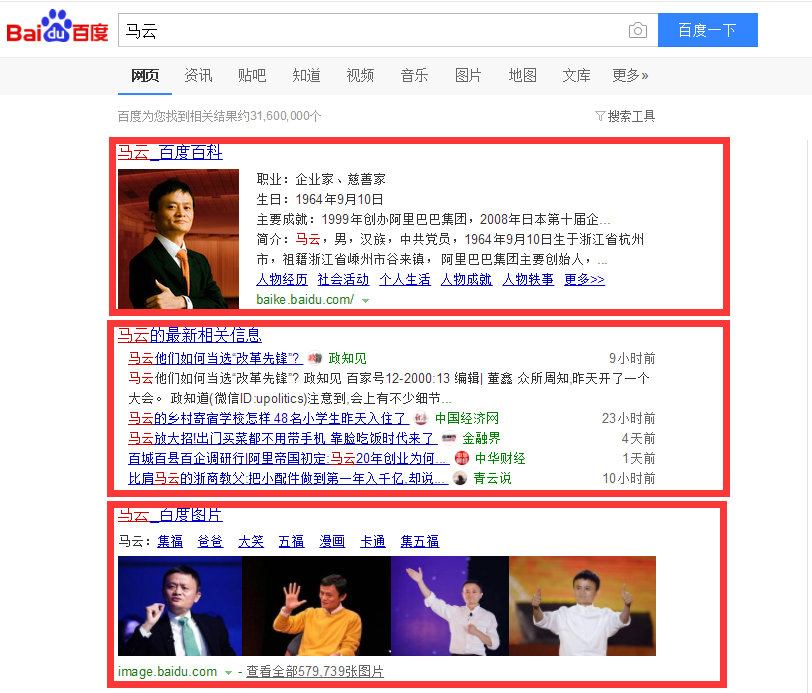This screenshot has height=693, width=812.
Task: Expand dropdown arrow next to image.baidu.com
Action: (x=228, y=673)
